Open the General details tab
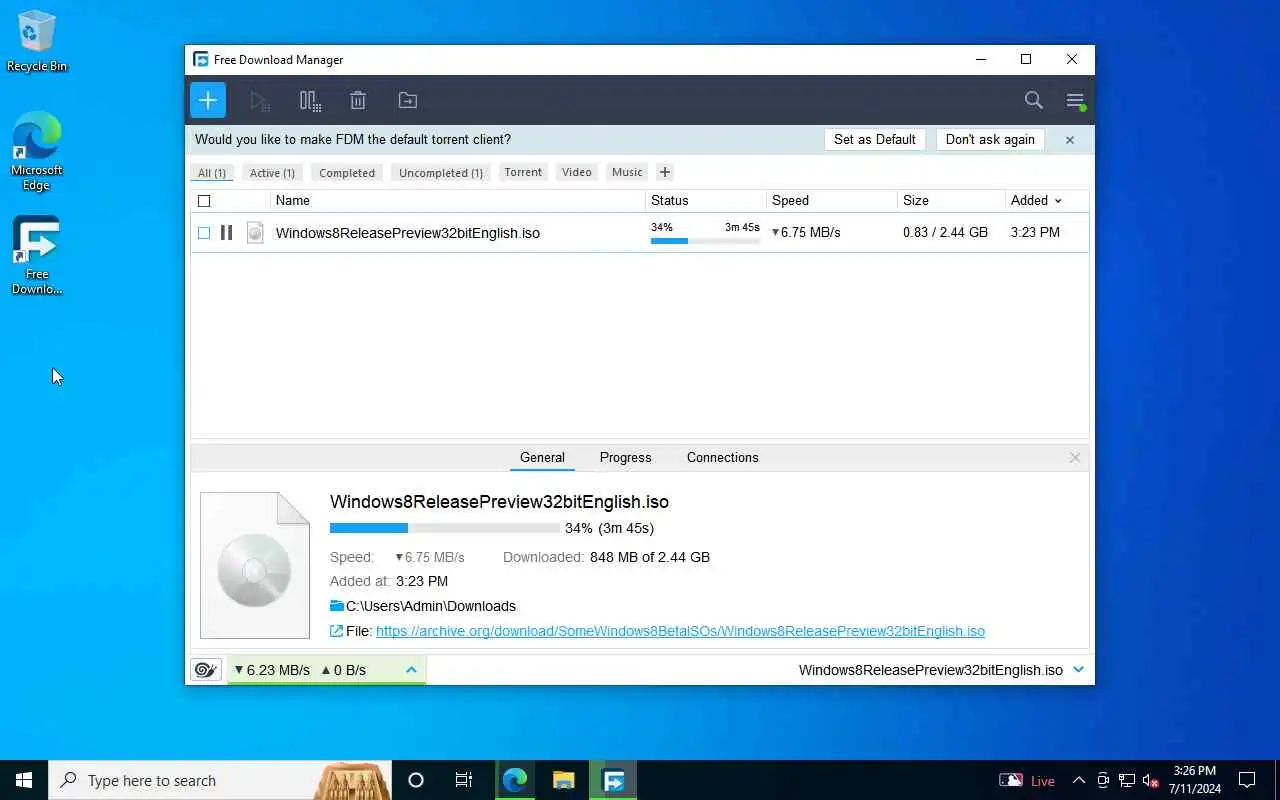 pos(542,458)
